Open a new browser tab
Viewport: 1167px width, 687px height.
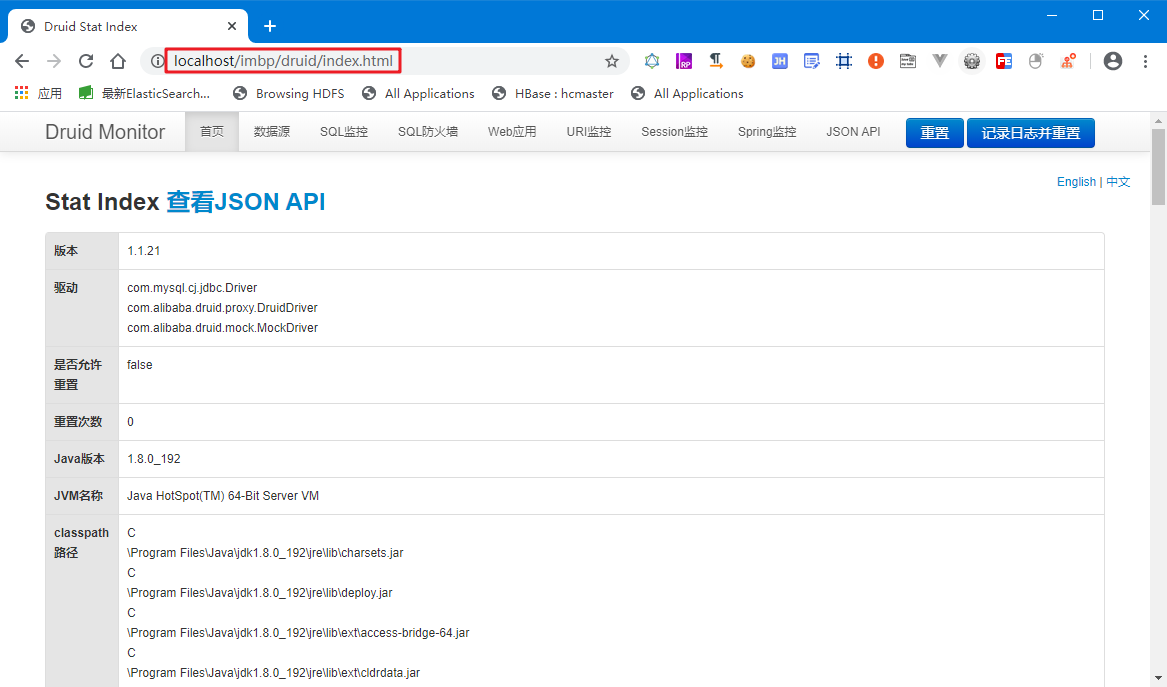tap(269, 26)
